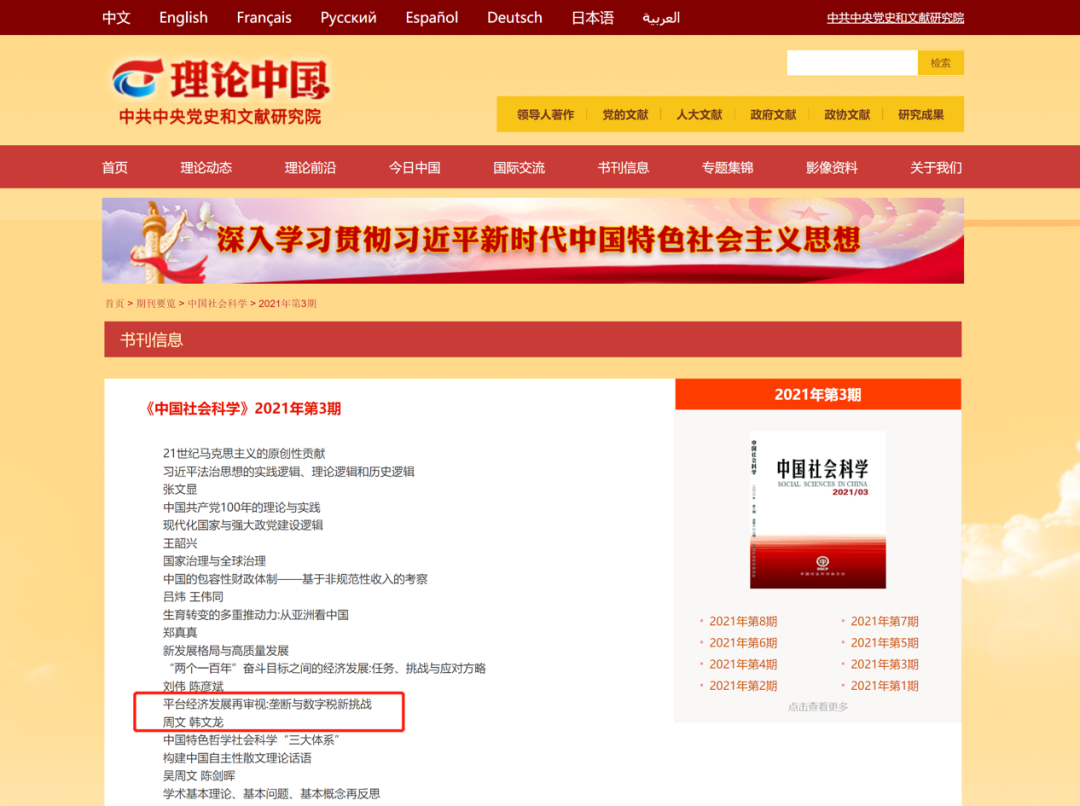Open 理论动态 navigation item
This screenshot has height=806, width=1080.
(206, 167)
